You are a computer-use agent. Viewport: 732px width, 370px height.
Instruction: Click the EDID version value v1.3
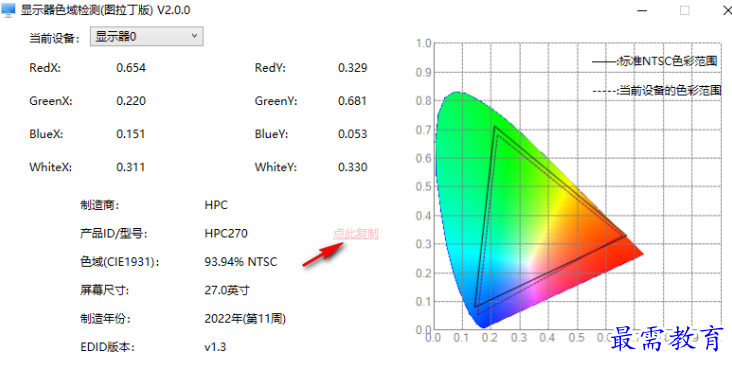point(215,347)
